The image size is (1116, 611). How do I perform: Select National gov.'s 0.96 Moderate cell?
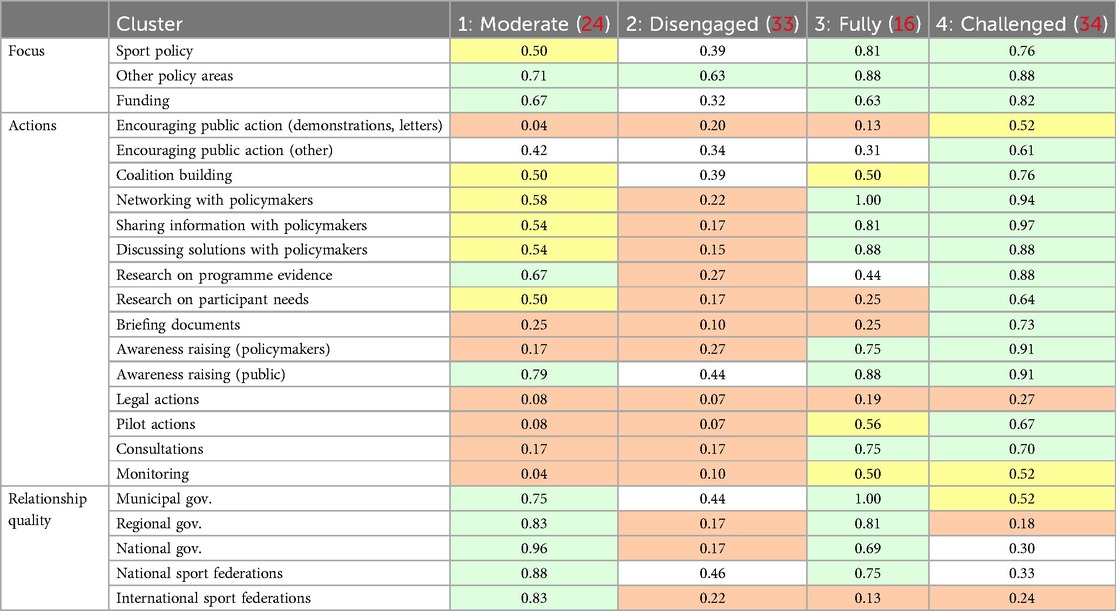coord(534,549)
